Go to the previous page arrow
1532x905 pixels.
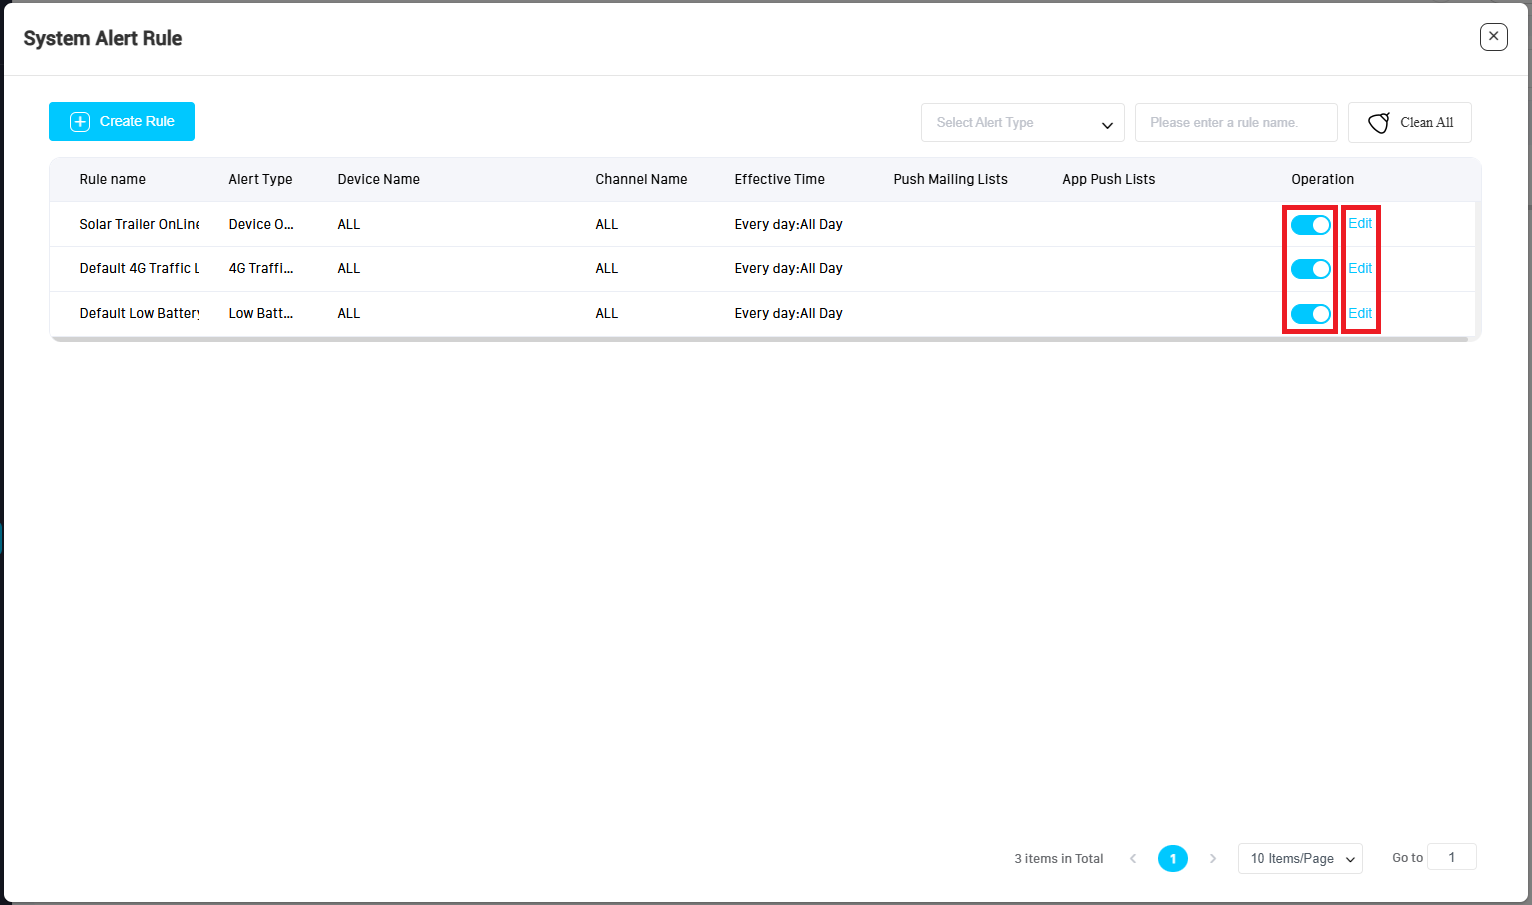tap(1133, 858)
